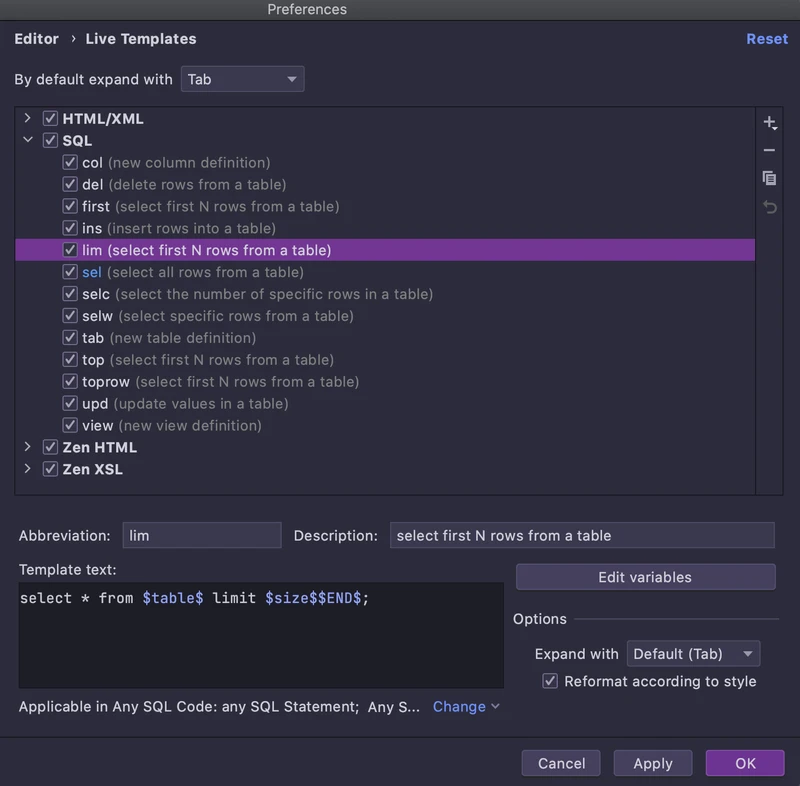
Task: Add a new live template
Action: [770, 122]
